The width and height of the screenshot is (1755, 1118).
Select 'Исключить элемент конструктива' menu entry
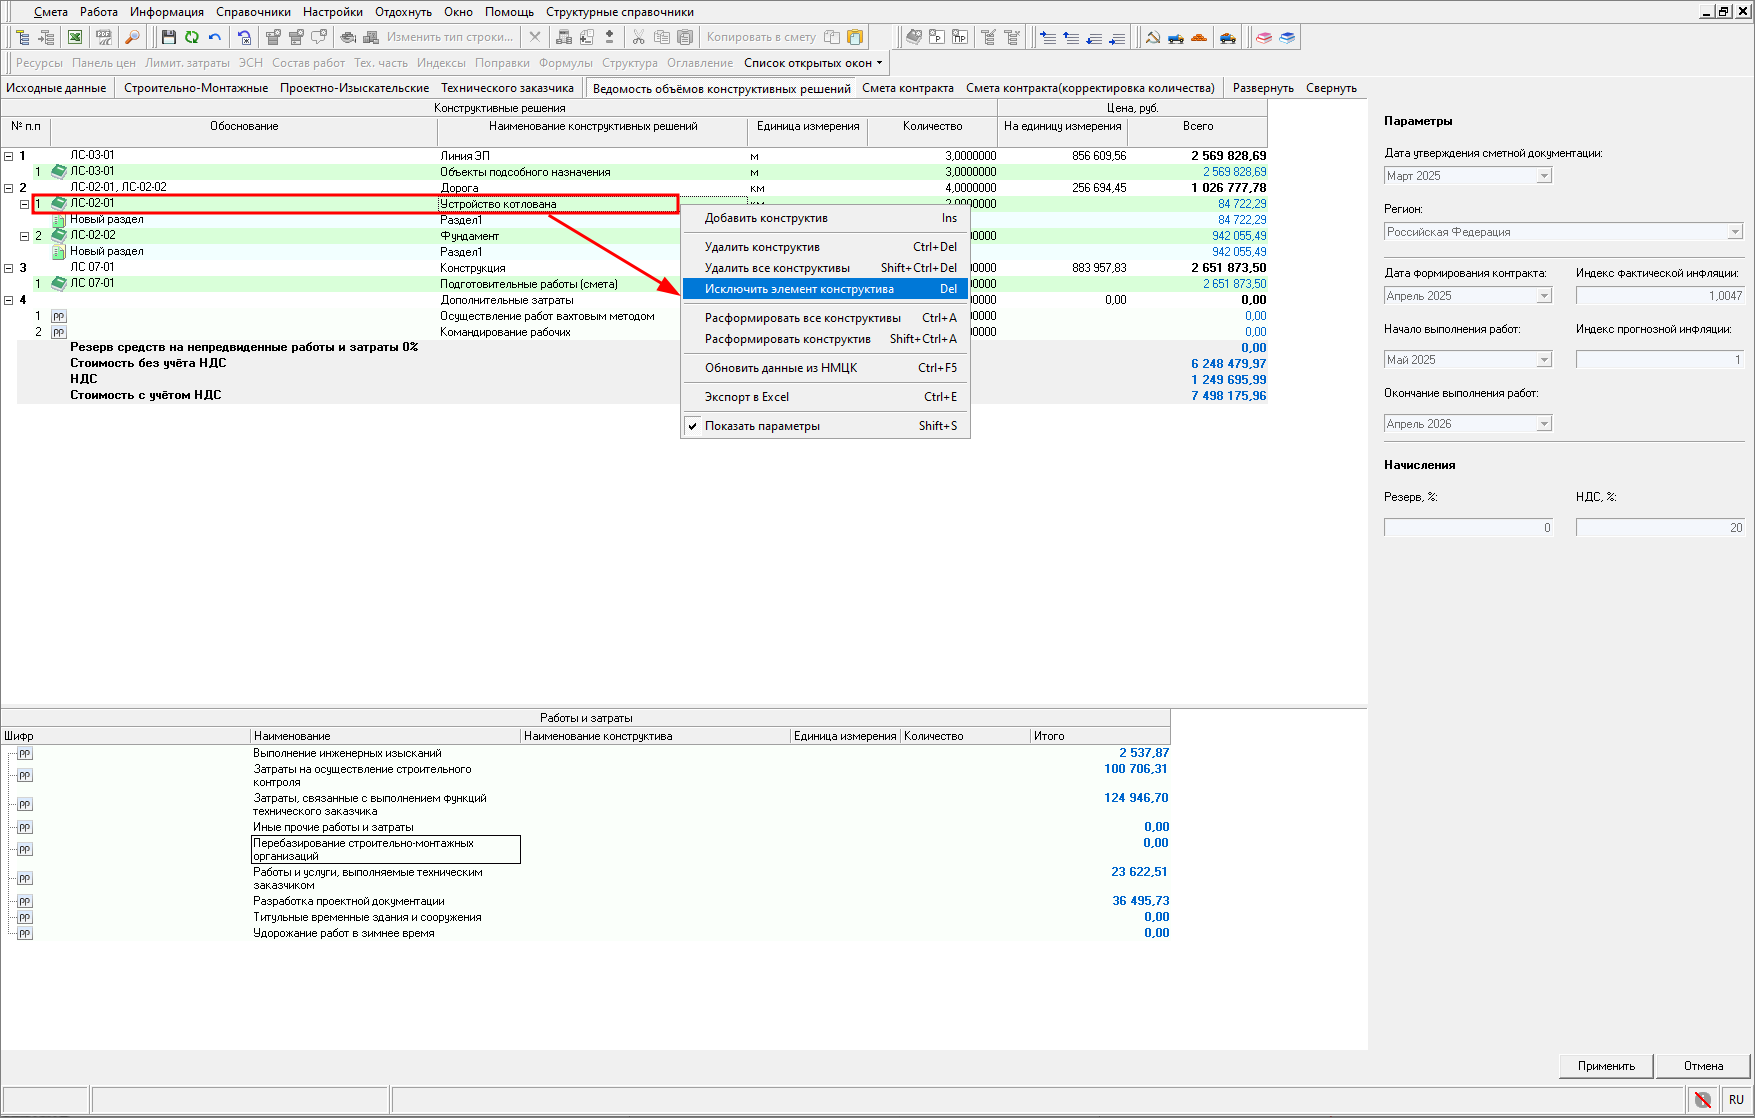(798, 289)
